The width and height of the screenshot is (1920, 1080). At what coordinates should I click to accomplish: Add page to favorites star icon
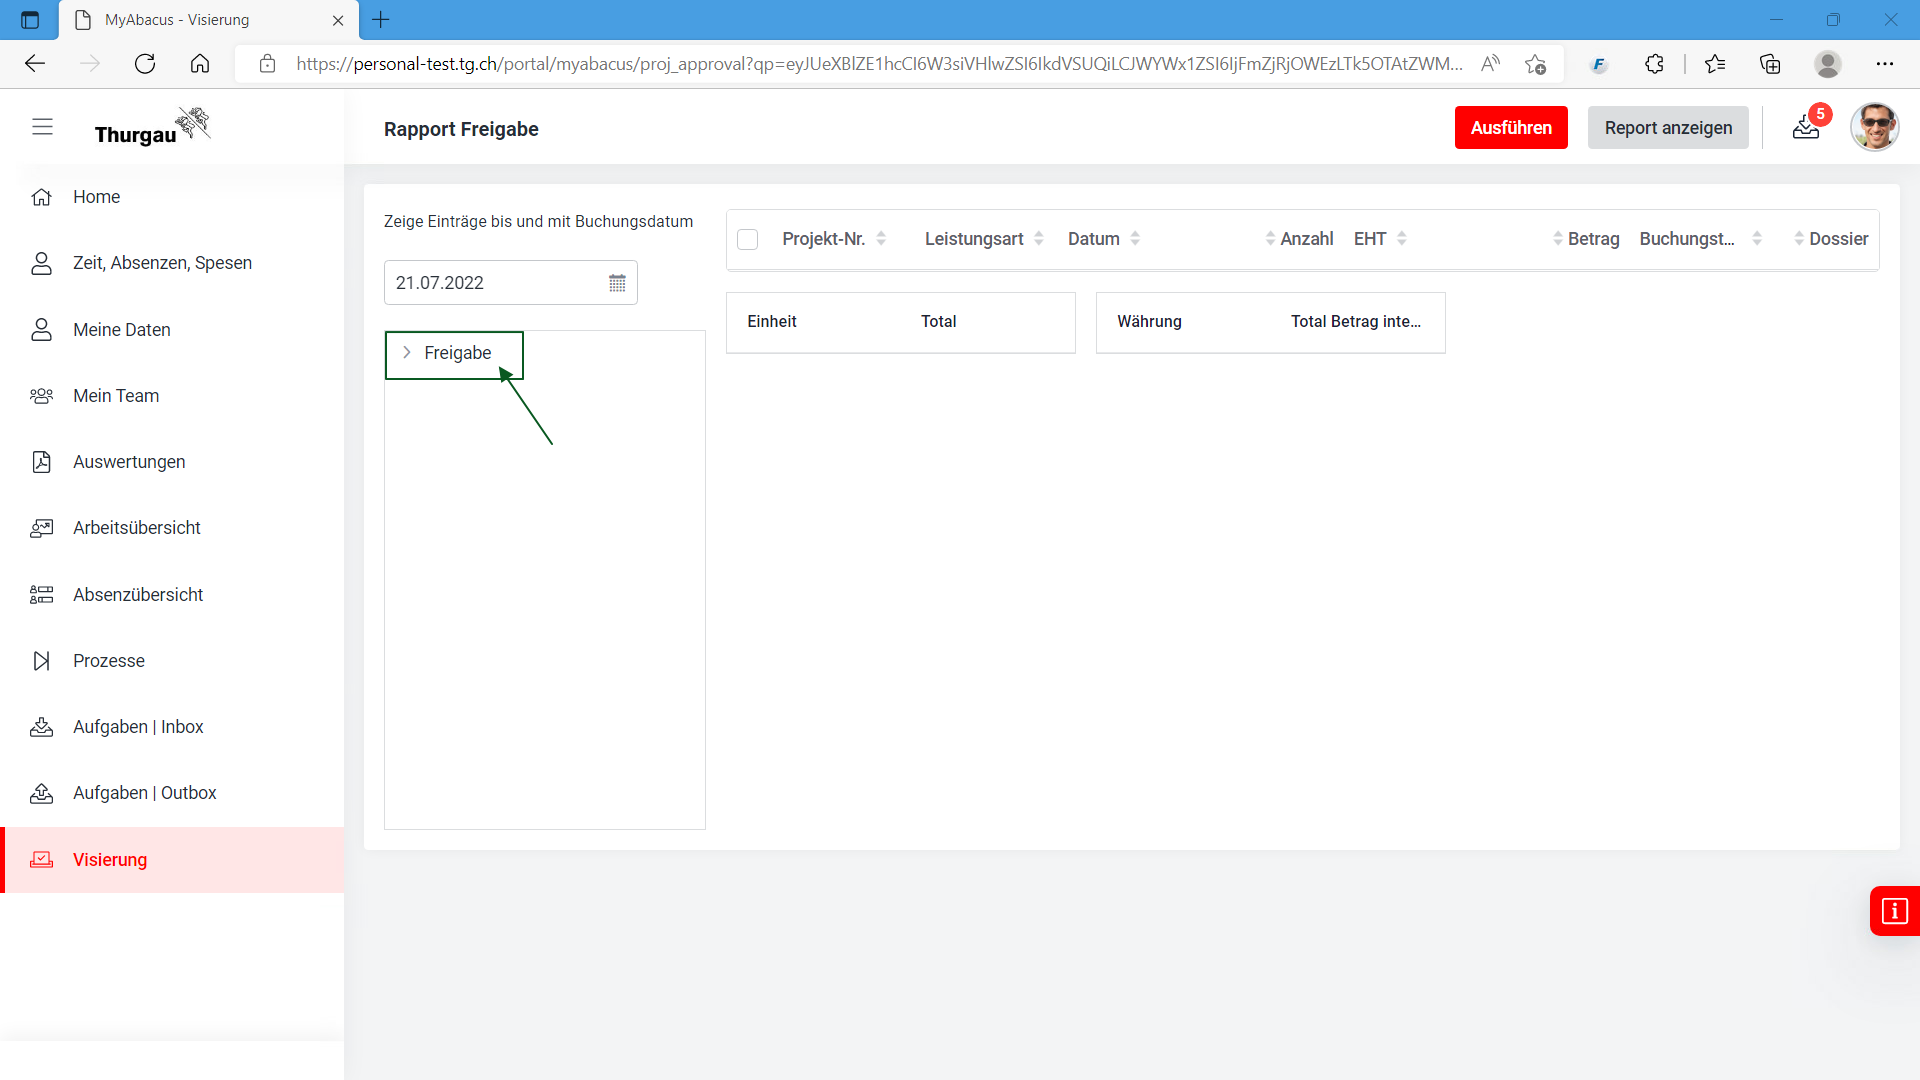(1536, 64)
